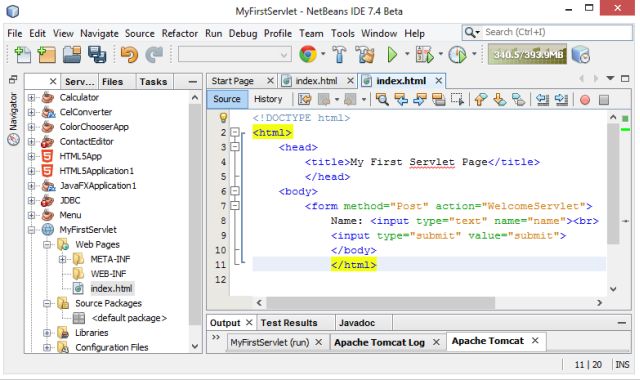Screen dimensions: 640x380
Task: Click the Redo arrow icon
Action: pyautogui.click(x=154, y=54)
